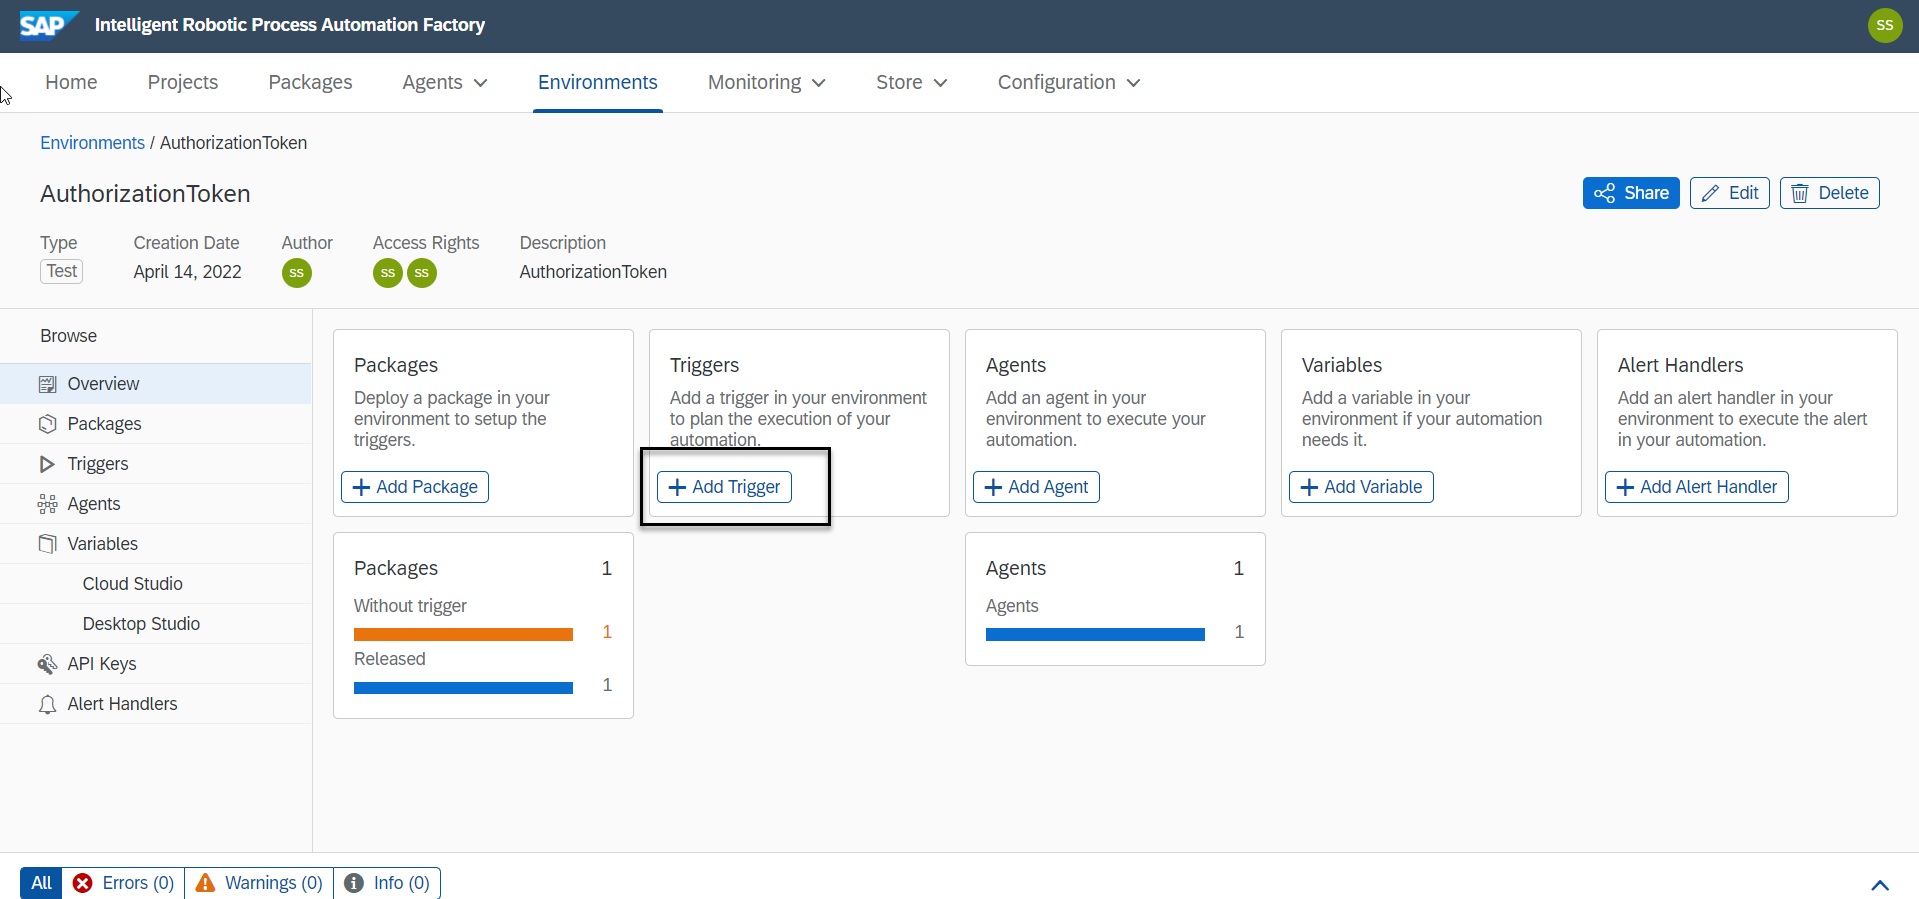The image size is (1919, 899).
Task: Click the SAP logo in the header
Action: click(48, 25)
